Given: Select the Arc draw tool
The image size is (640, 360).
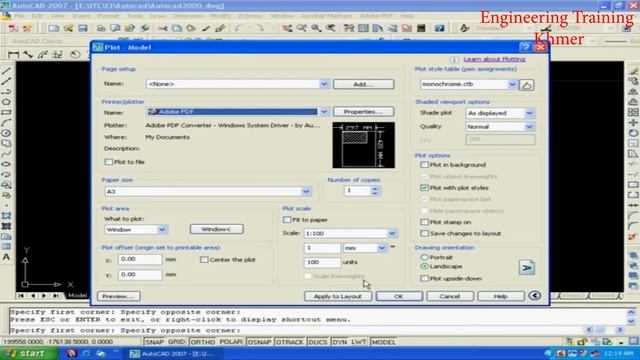Looking at the screenshot, I should [6, 122].
